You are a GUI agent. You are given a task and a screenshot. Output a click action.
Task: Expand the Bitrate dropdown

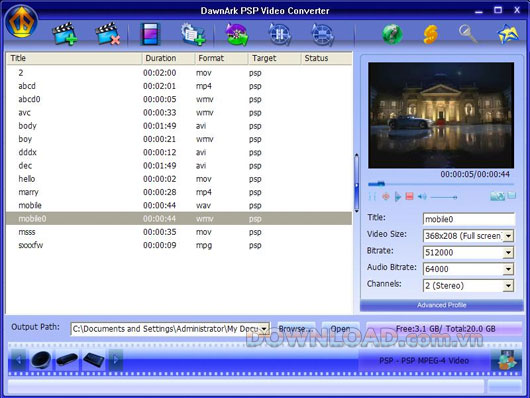508,253
